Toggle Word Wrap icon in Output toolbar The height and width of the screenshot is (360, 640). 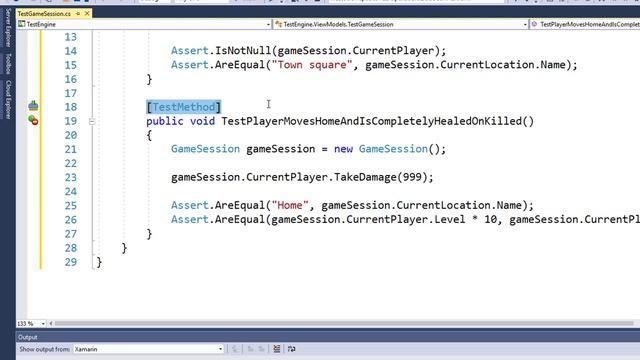click(291, 349)
